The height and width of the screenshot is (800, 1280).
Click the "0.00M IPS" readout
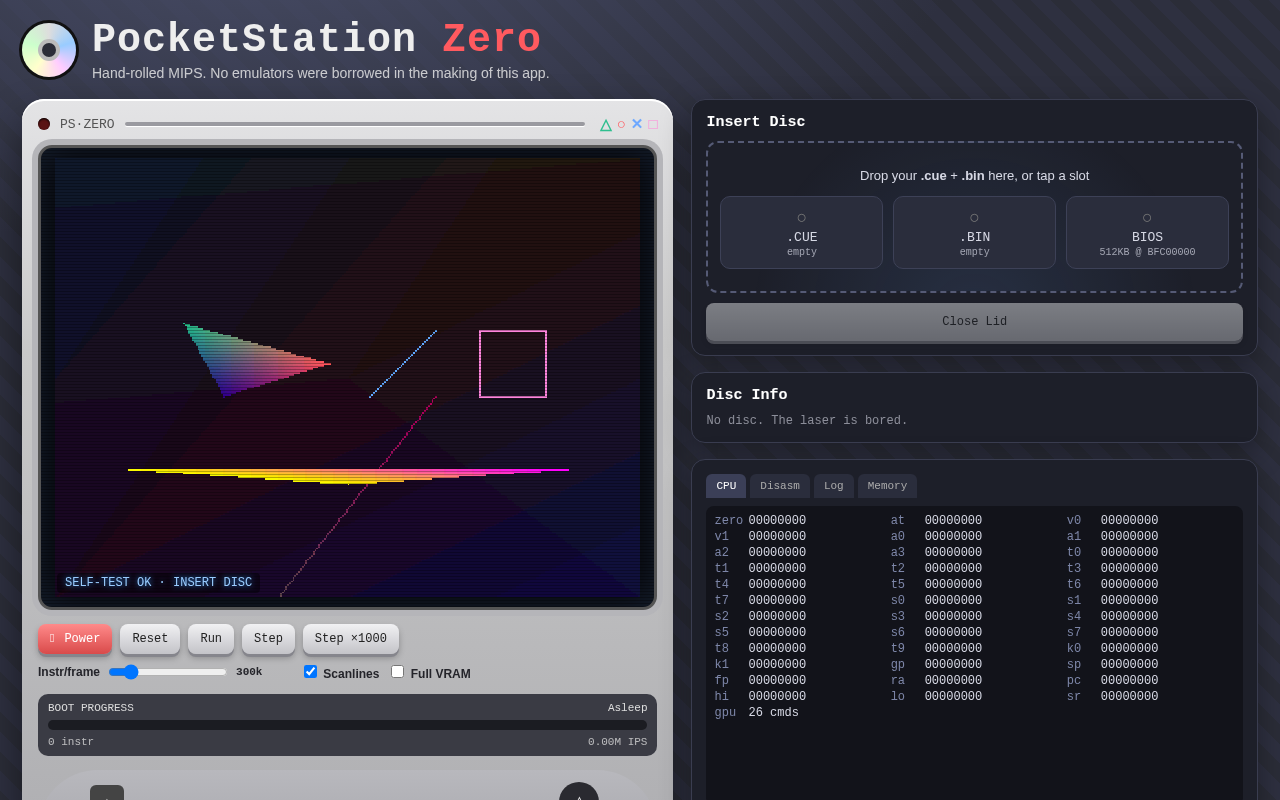coord(618,742)
